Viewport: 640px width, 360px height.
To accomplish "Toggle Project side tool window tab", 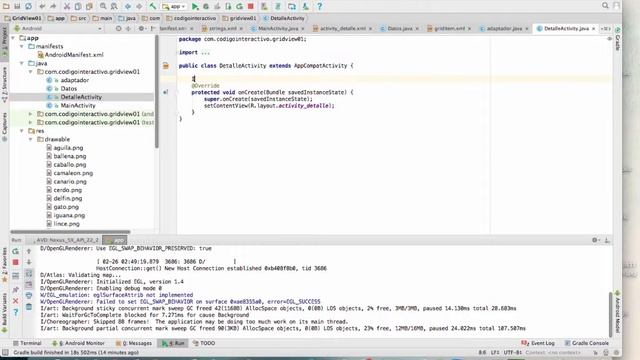I will [x=4, y=43].
